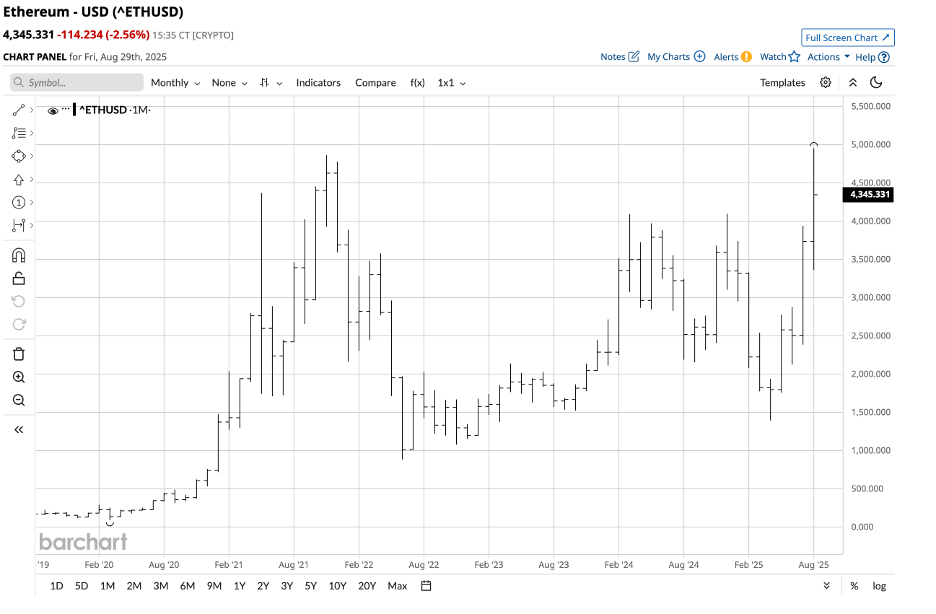Select the 2M time range
The height and width of the screenshot is (614, 936).
point(134,586)
